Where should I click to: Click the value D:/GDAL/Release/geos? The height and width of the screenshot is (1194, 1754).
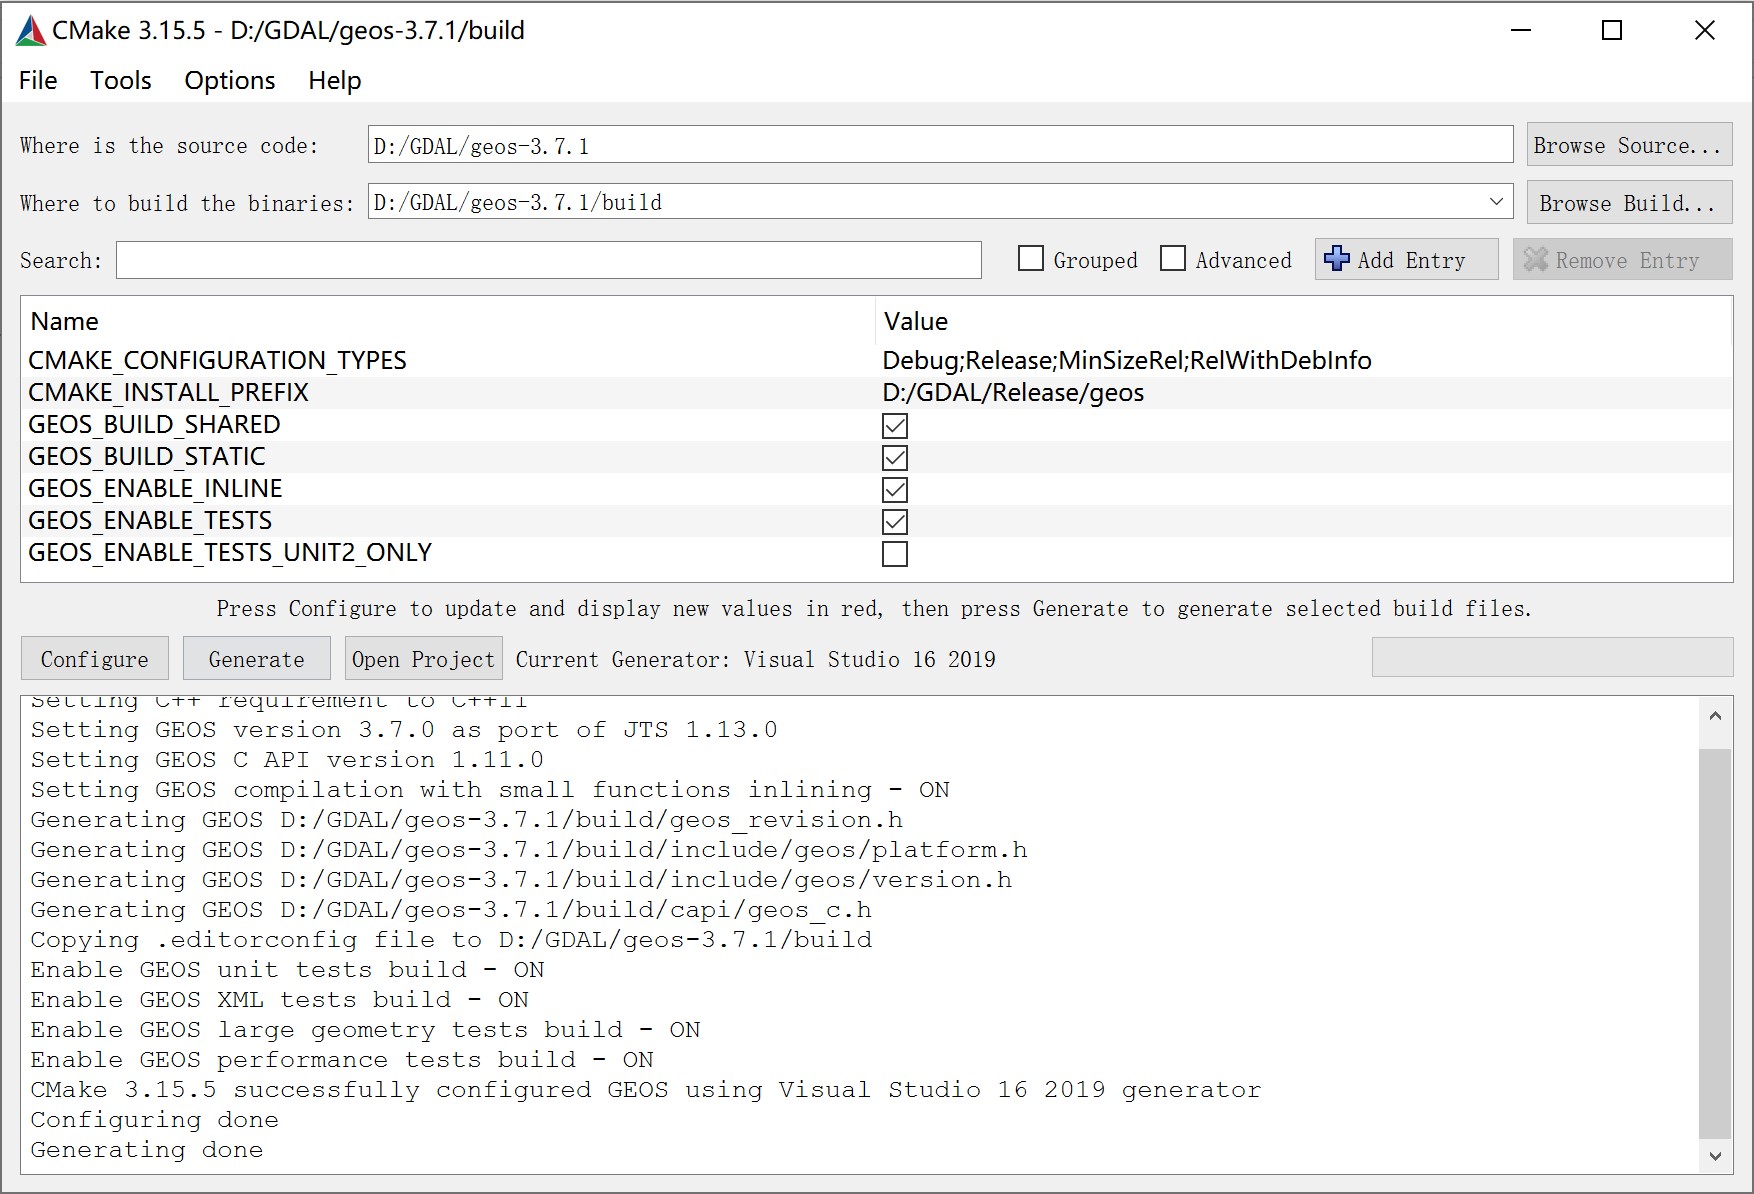[x=1013, y=392]
